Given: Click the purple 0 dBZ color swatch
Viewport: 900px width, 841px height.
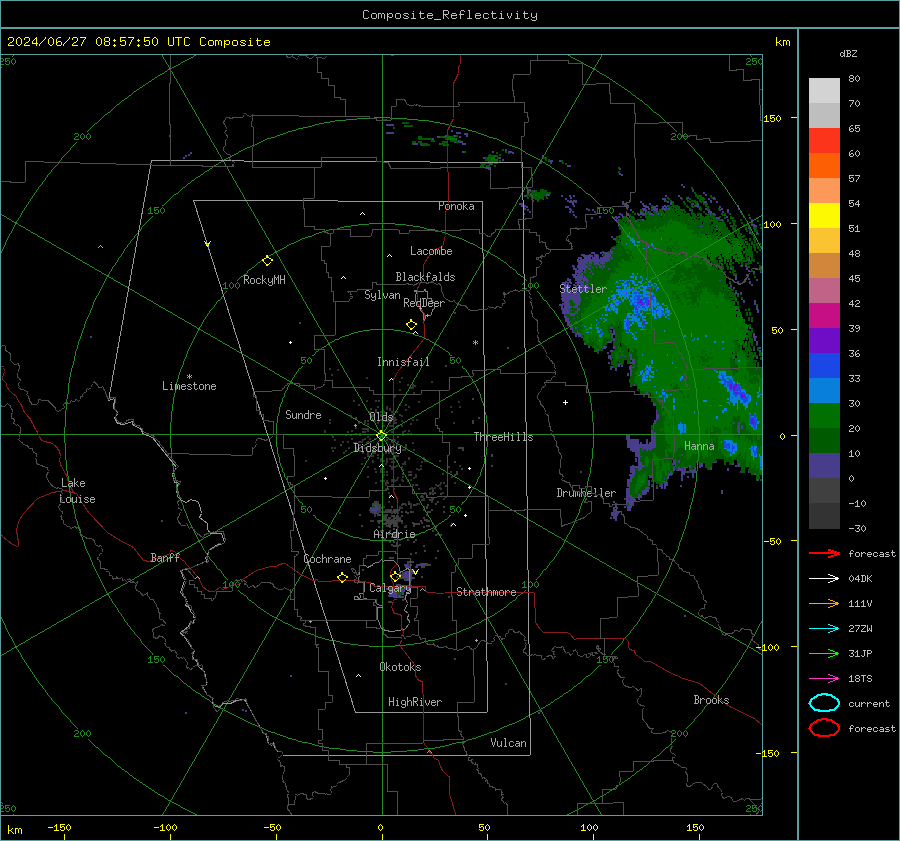Looking at the screenshot, I should [824, 466].
